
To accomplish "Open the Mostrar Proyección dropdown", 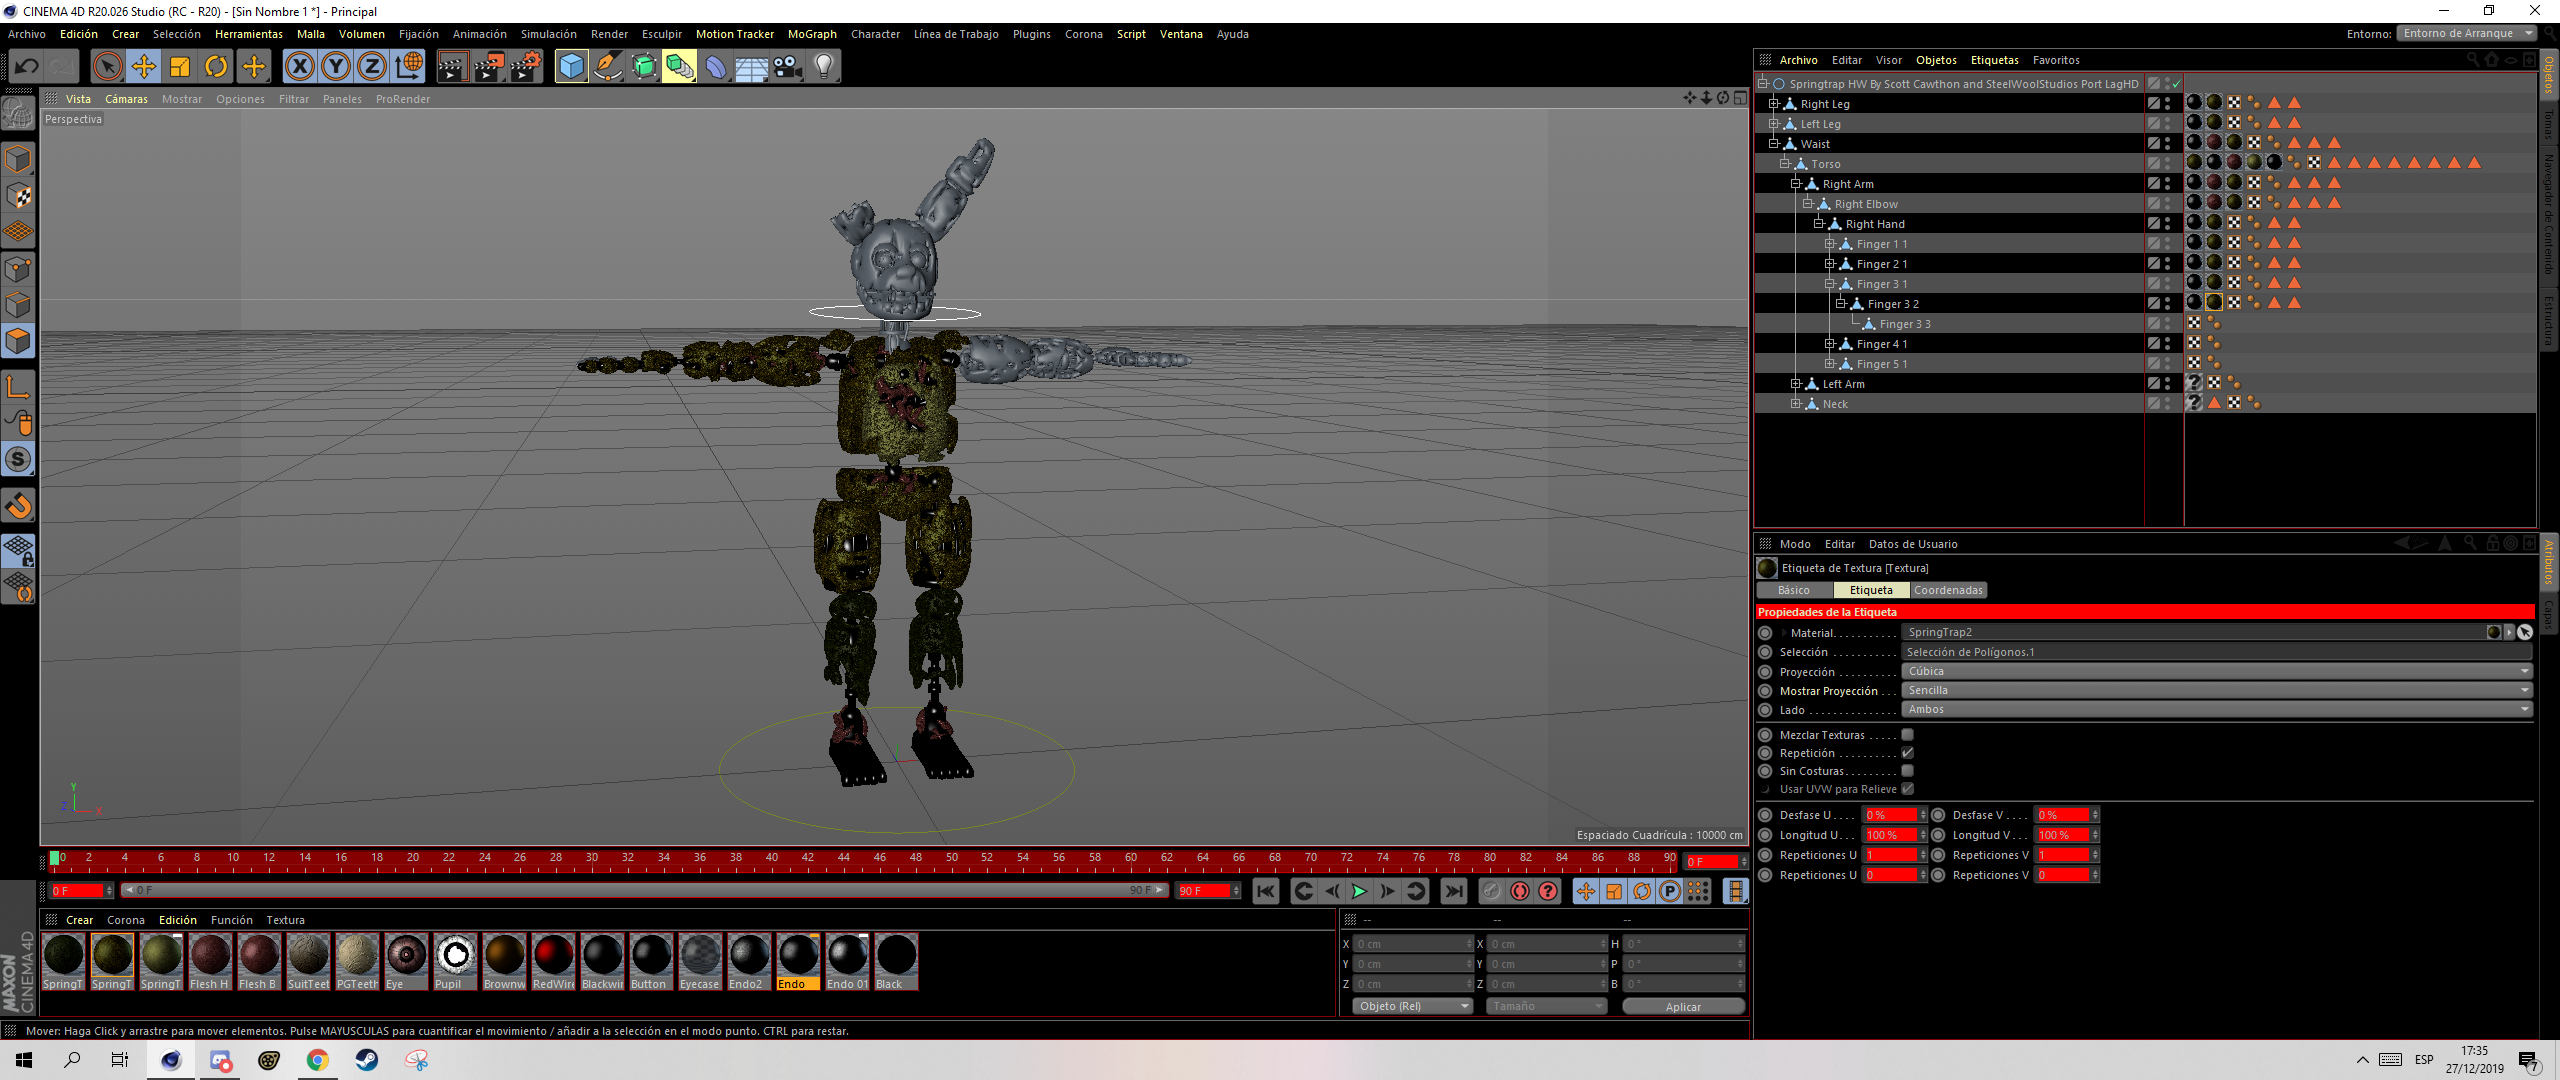I will pyautogui.click(x=2217, y=691).
